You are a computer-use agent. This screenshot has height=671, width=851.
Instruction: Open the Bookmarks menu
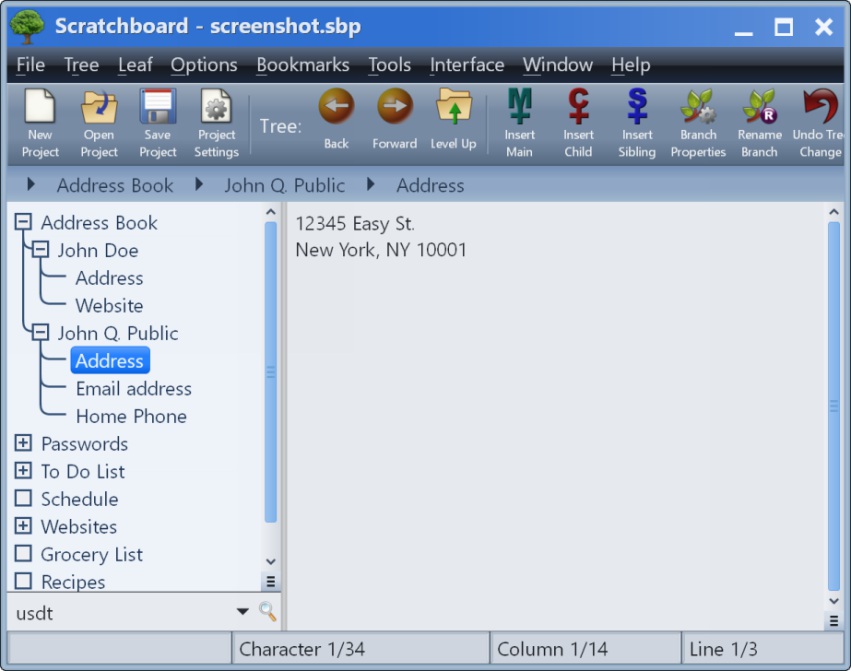click(303, 65)
